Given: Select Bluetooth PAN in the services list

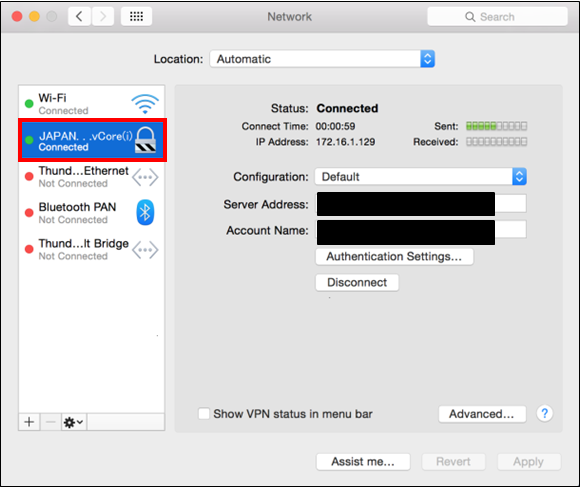Looking at the screenshot, I should click(x=92, y=213).
